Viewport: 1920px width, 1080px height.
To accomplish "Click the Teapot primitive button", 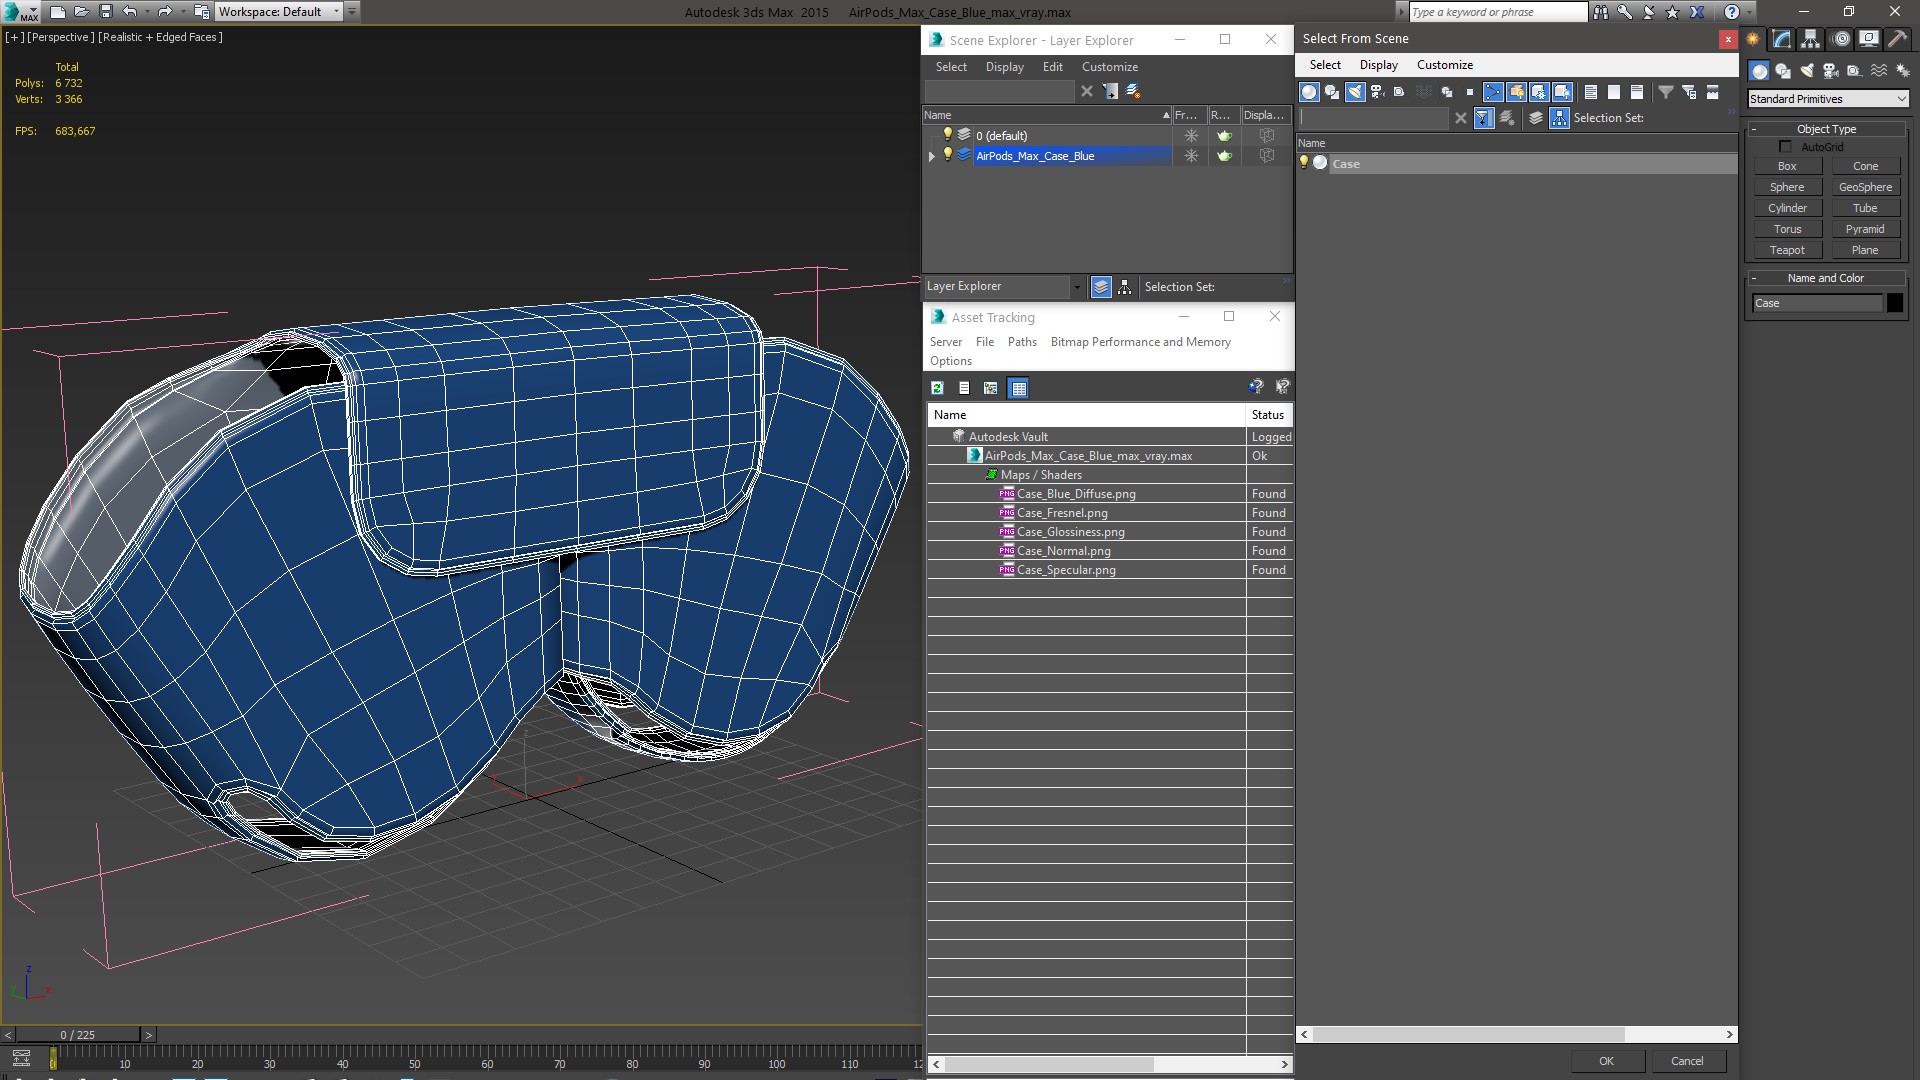I will click(1787, 250).
